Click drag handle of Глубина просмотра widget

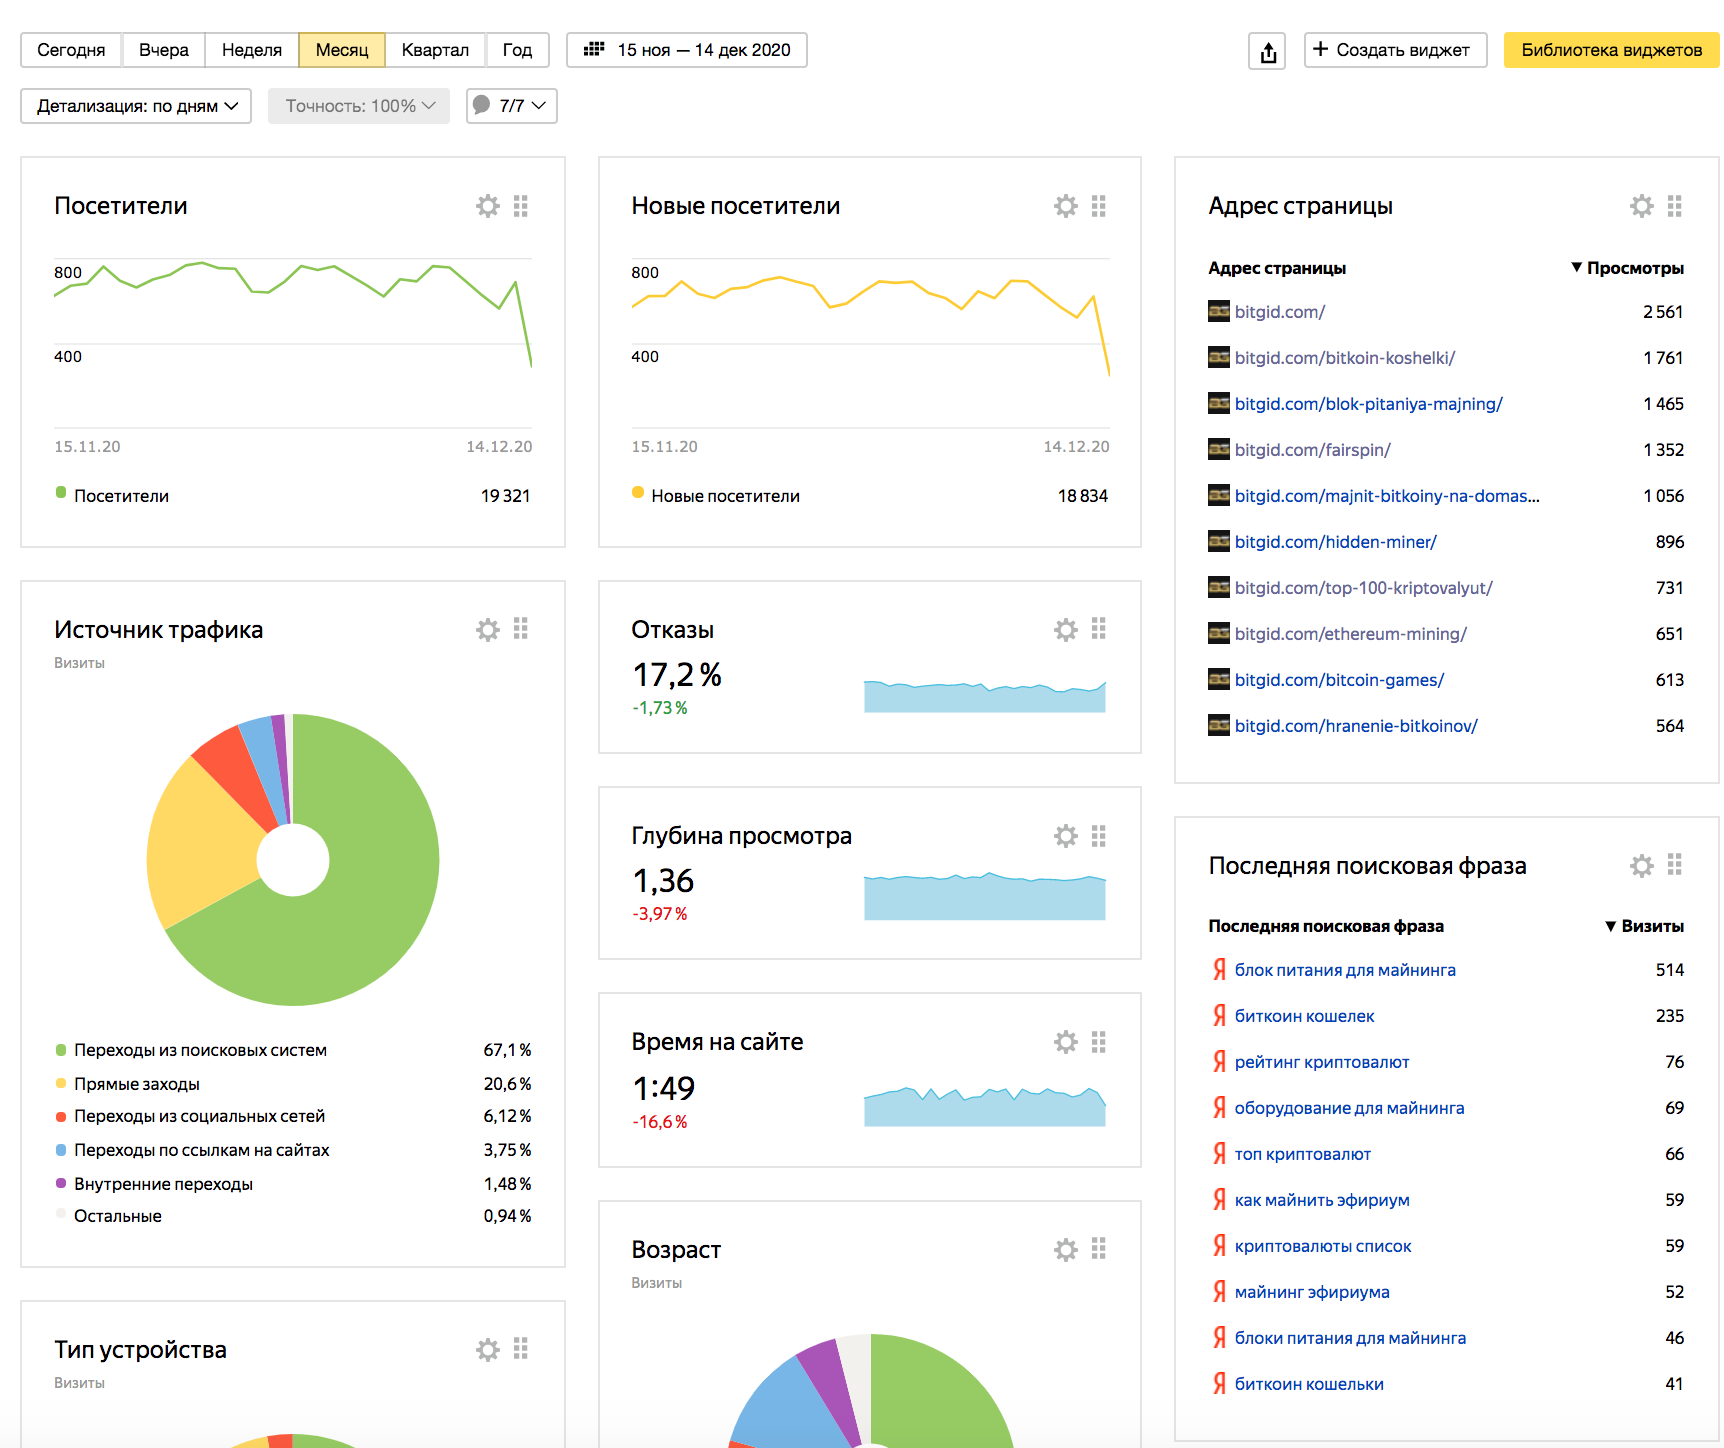pos(1098,836)
